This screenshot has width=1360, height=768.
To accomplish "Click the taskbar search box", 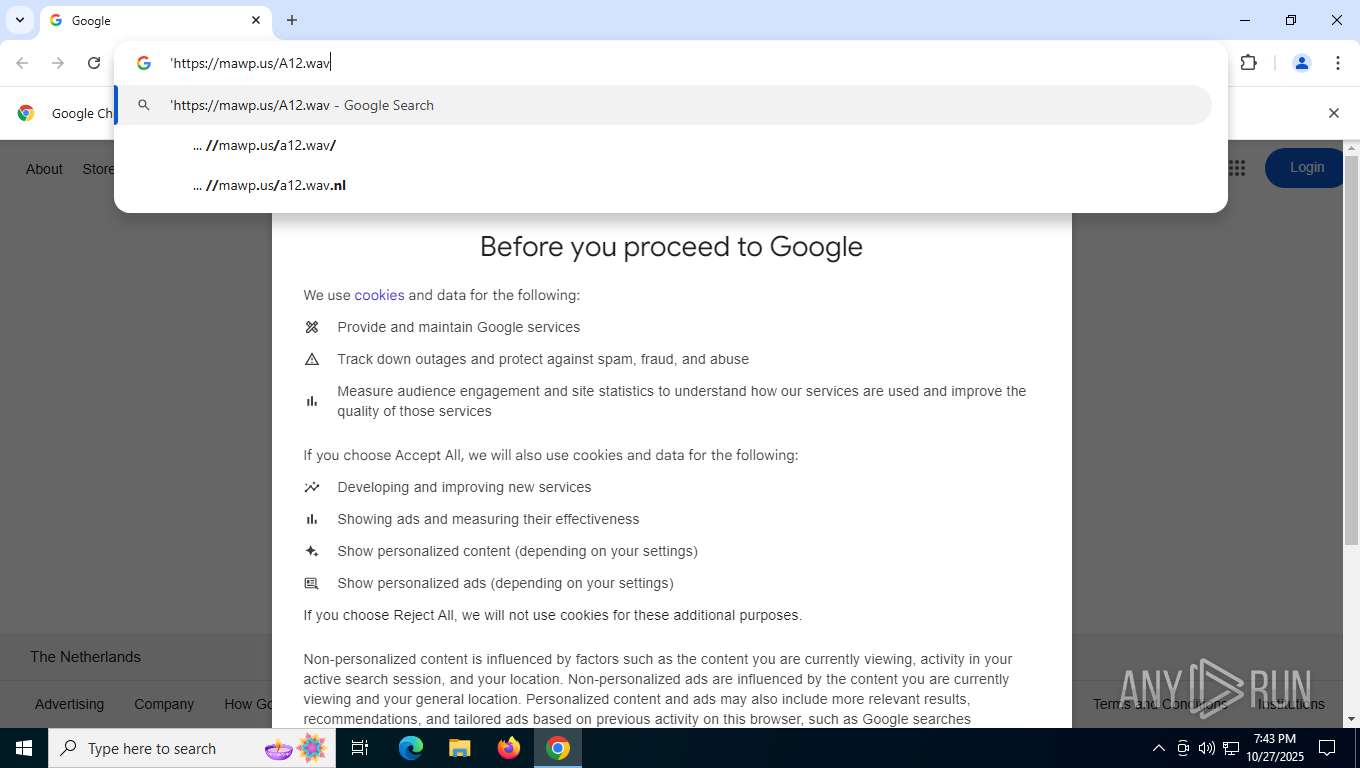I will tap(192, 748).
